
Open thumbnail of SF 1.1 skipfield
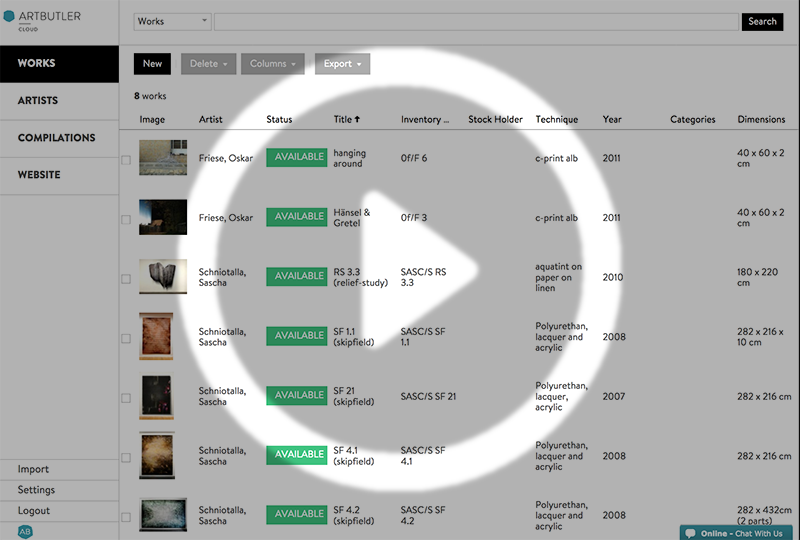[x=156, y=336]
